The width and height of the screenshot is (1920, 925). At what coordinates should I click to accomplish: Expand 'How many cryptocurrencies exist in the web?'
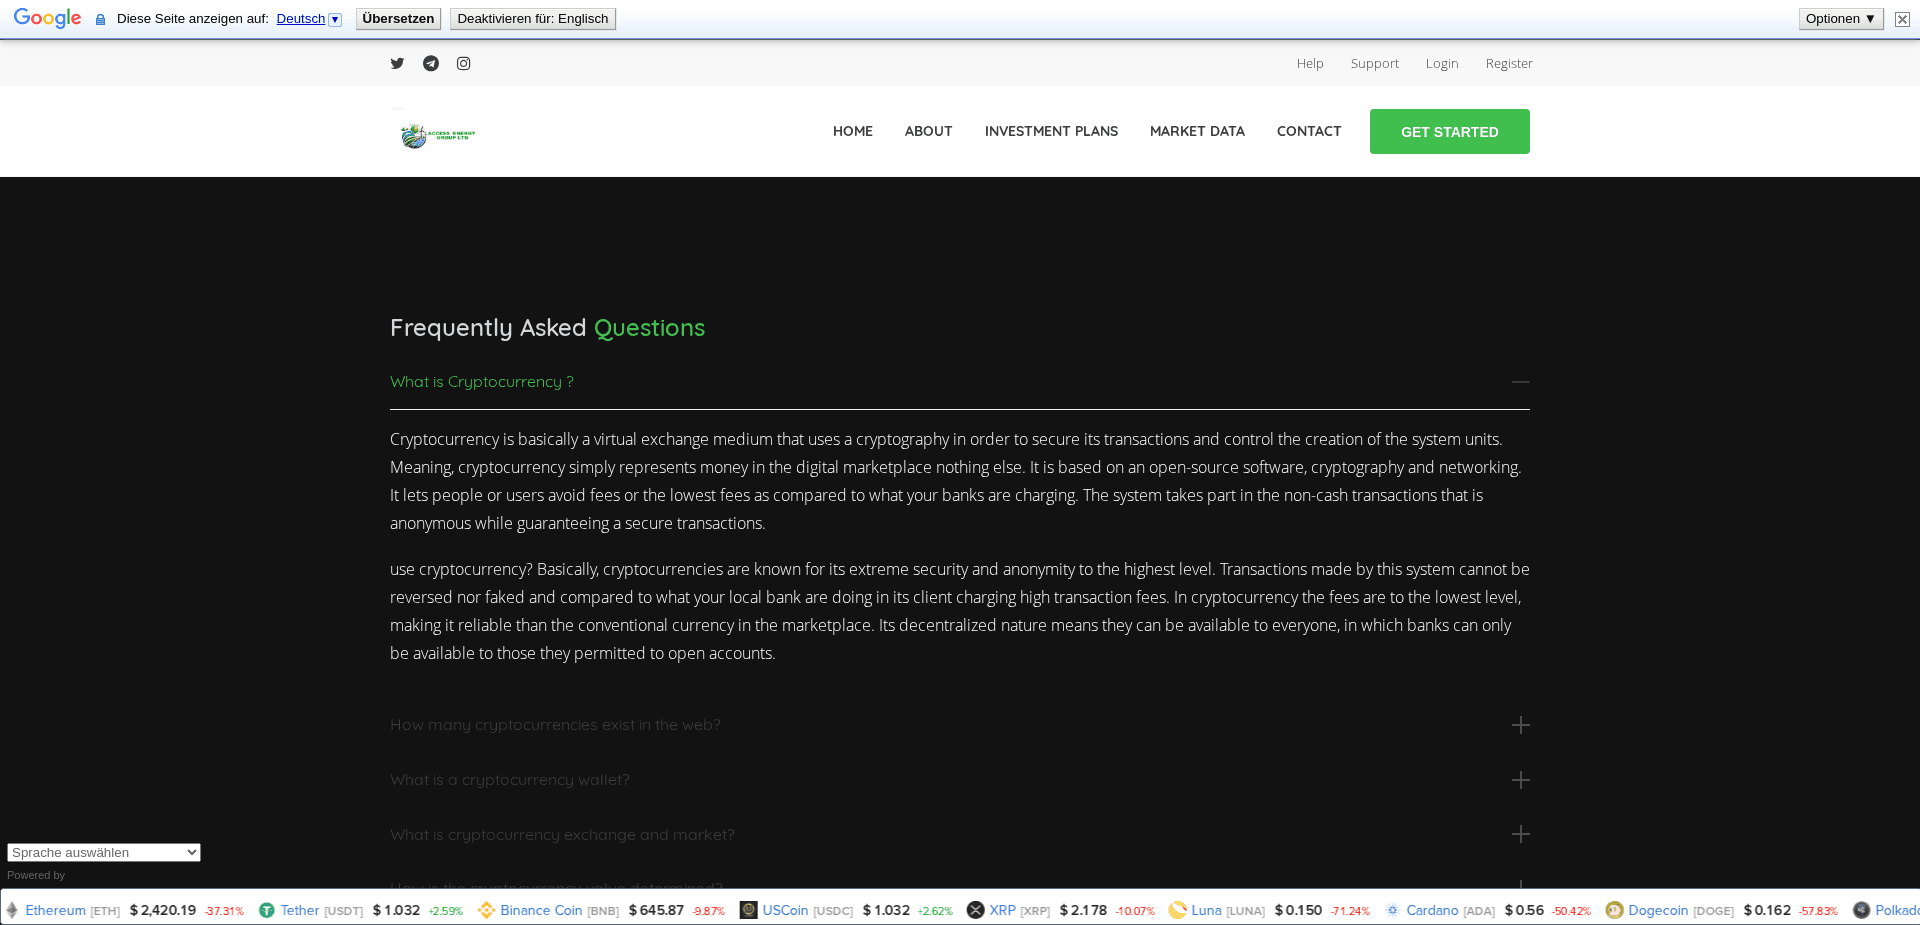[x=1521, y=725]
